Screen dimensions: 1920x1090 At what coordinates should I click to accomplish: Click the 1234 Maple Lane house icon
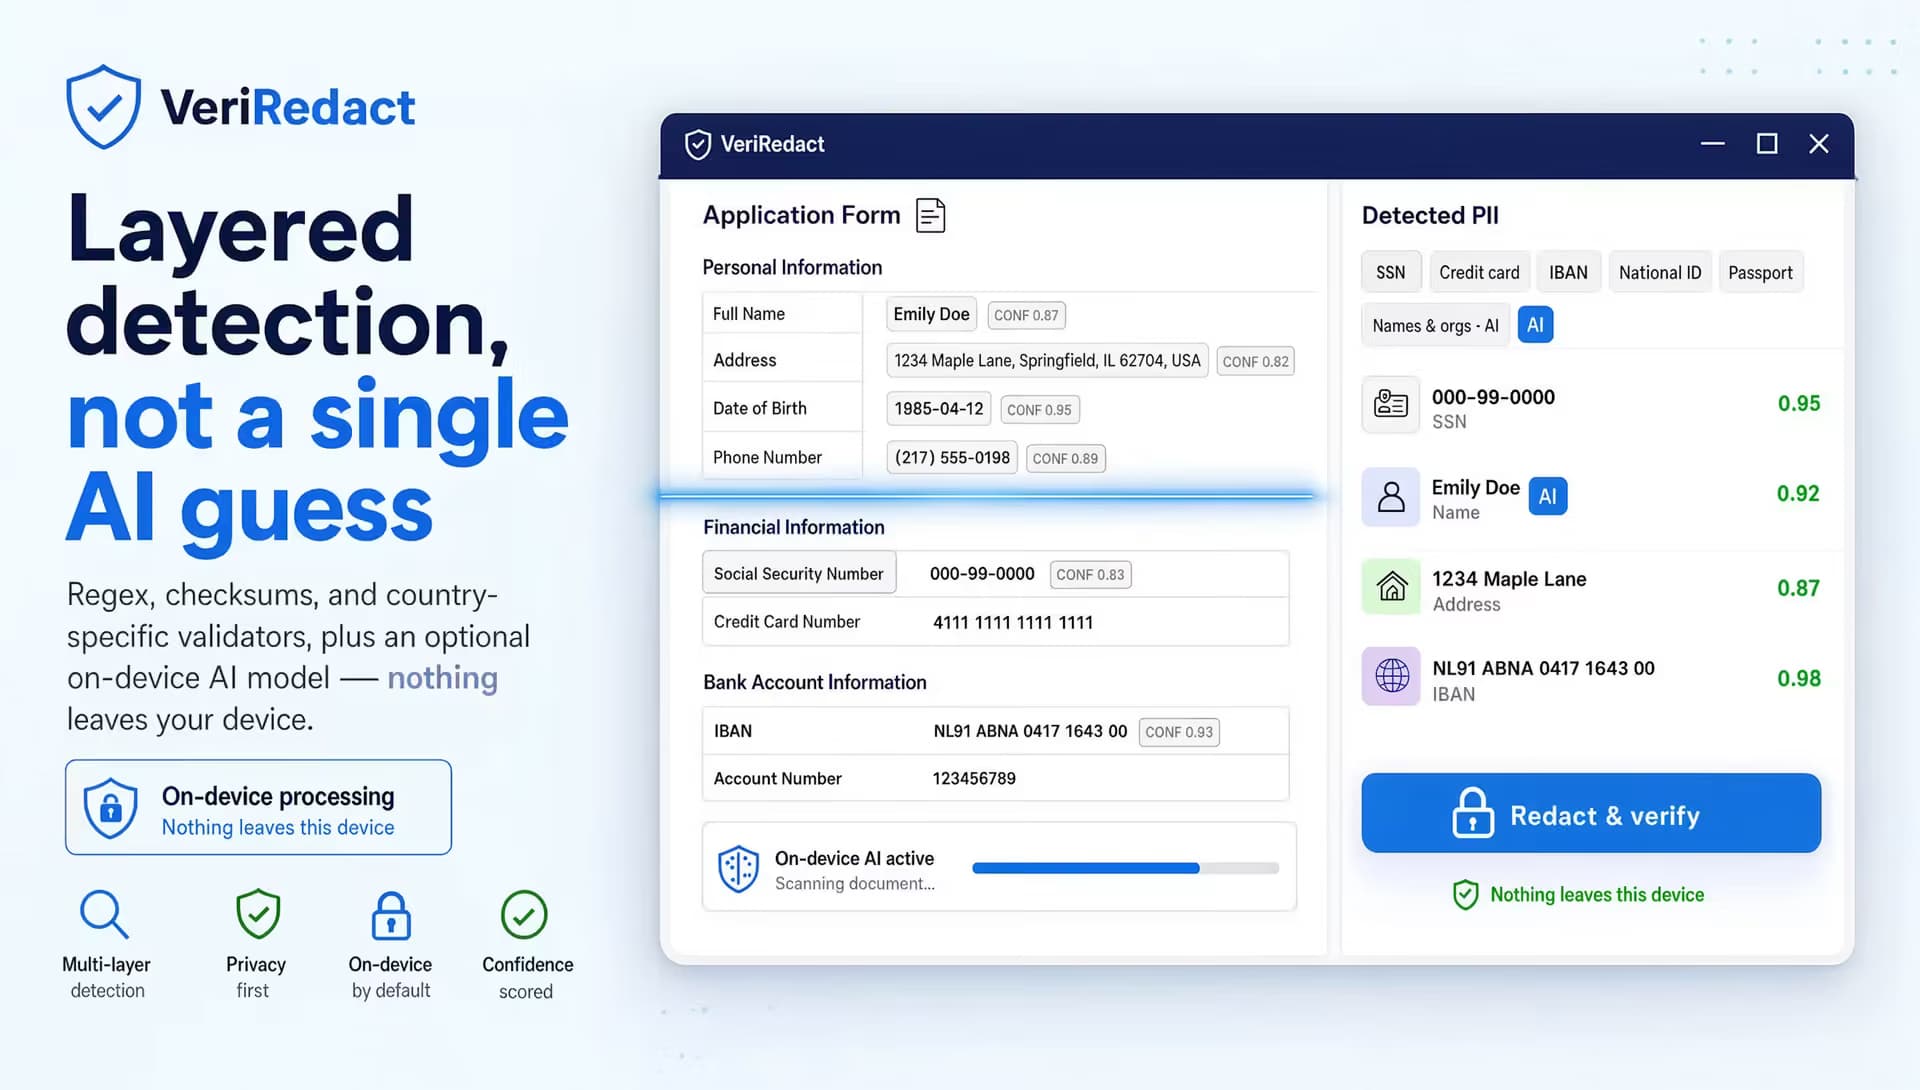coord(1391,587)
